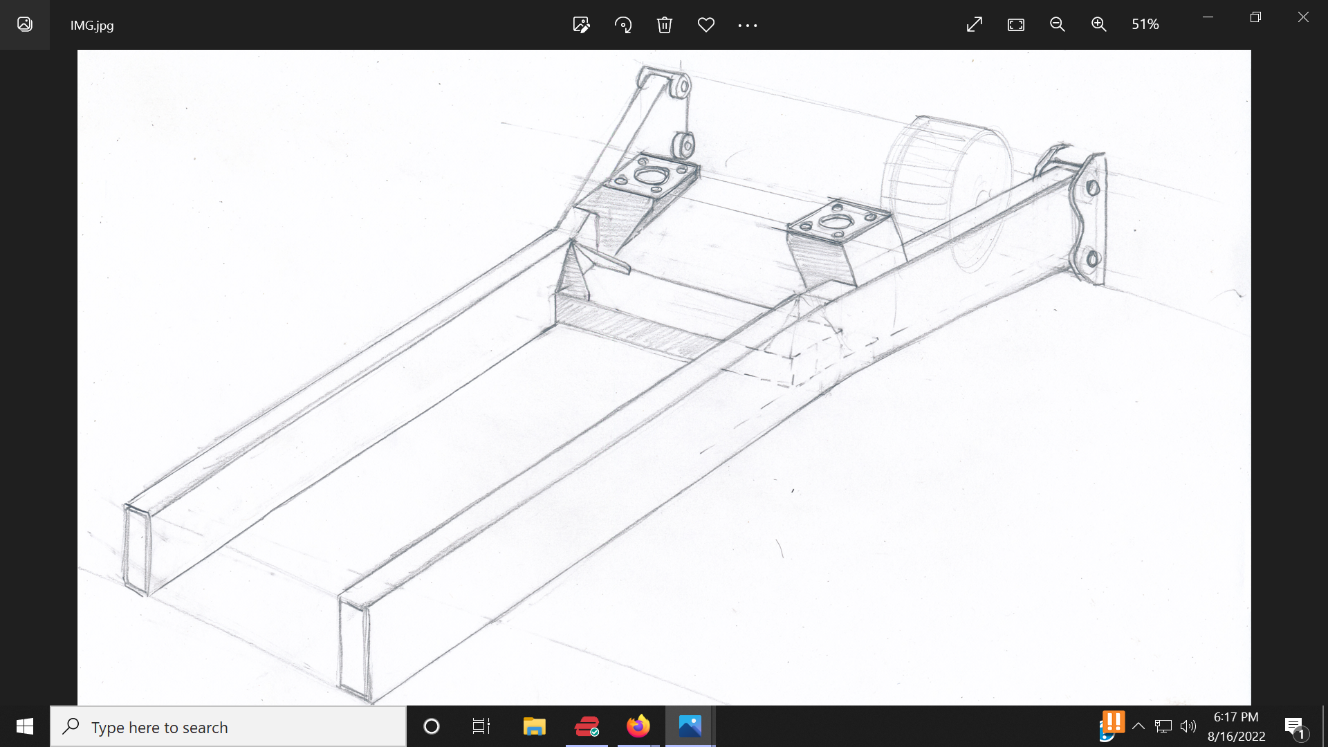Switch to Firefox in the taskbar
The width and height of the screenshot is (1328, 747).
pos(638,727)
